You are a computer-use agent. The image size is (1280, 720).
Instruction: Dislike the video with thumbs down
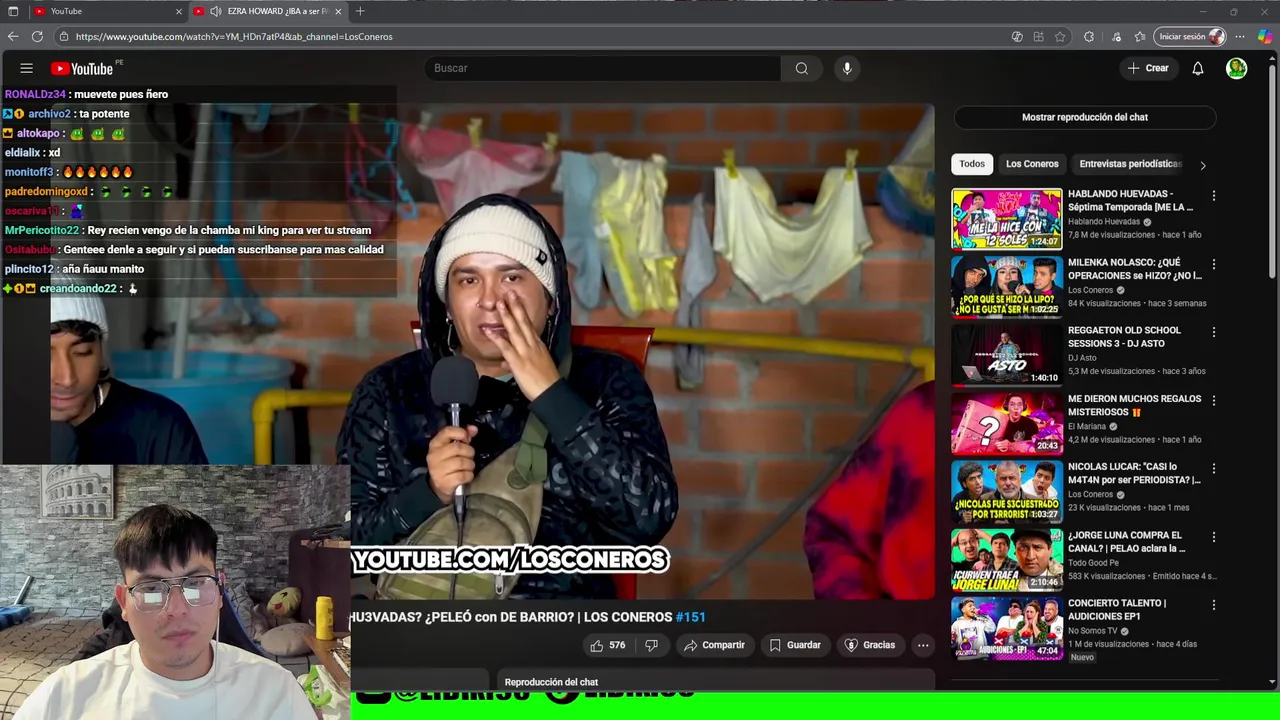651,645
